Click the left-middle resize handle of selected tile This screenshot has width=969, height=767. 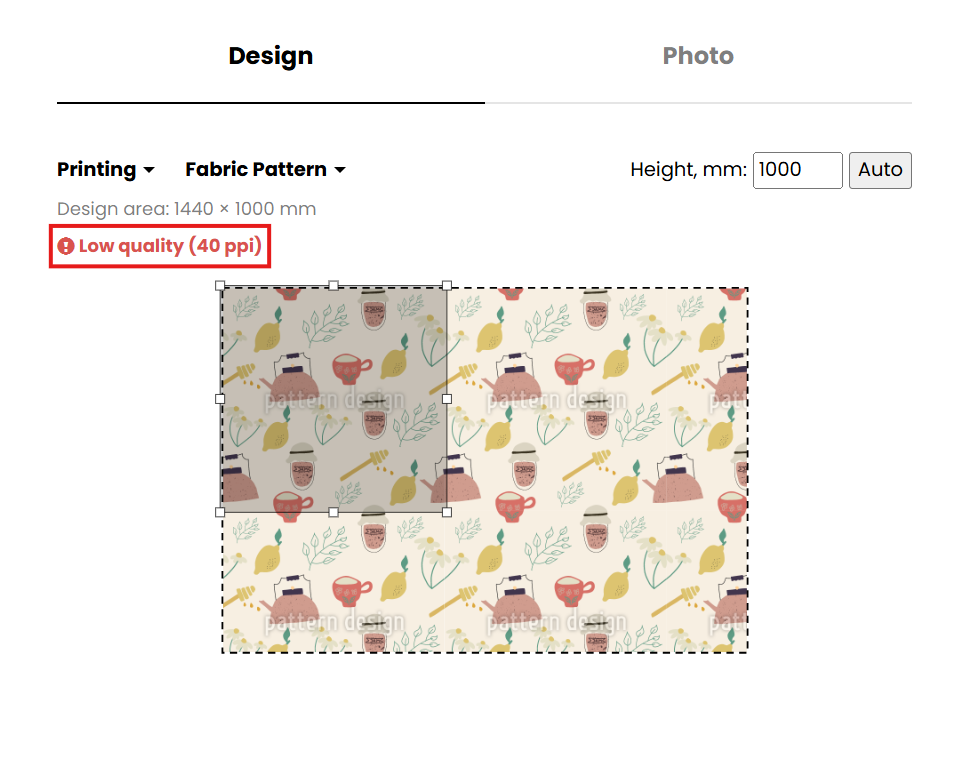[x=220, y=398]
